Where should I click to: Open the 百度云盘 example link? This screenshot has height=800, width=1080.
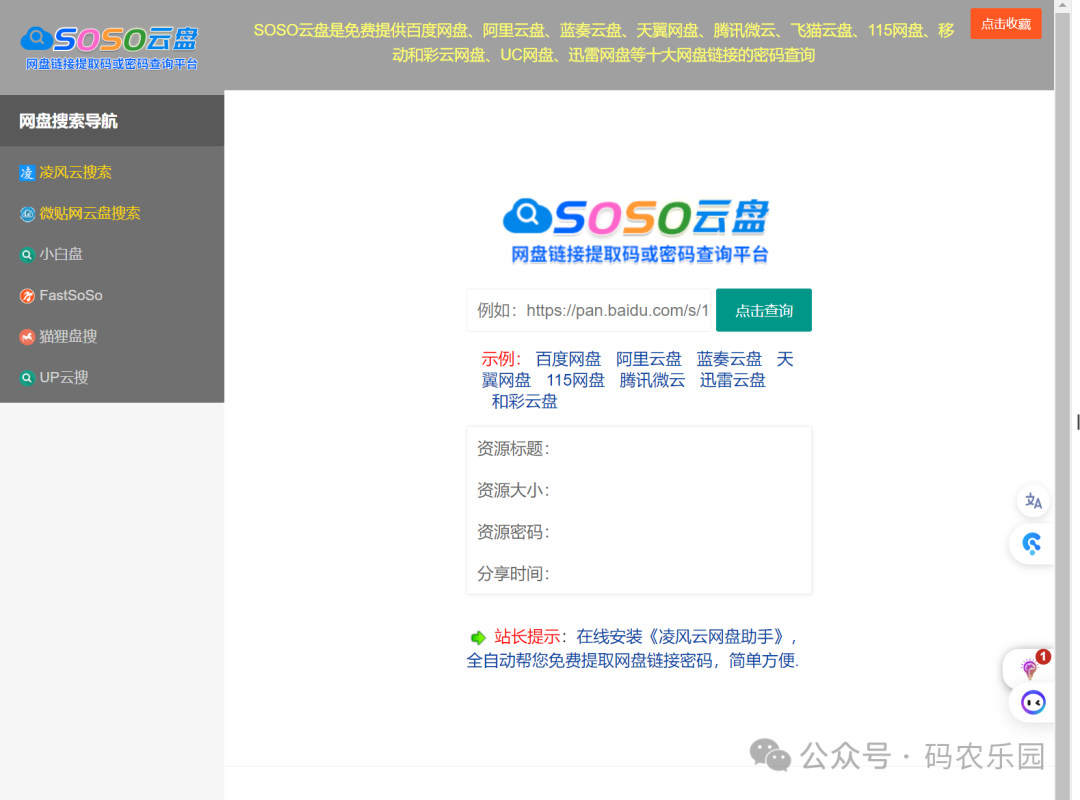[x=570, y=358]
